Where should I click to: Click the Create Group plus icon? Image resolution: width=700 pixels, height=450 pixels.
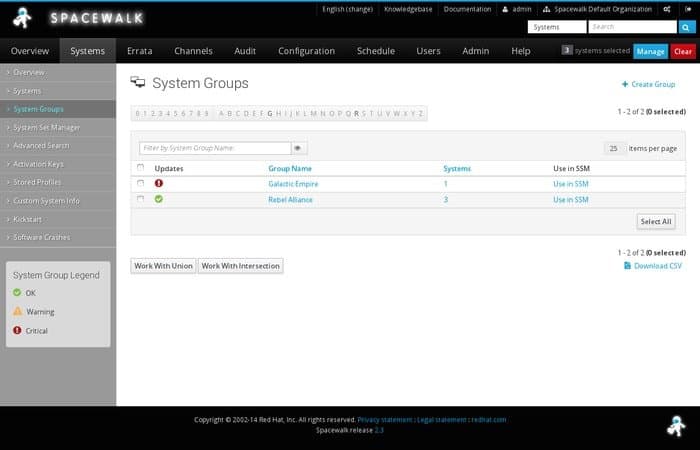click(x=625, y=84)
